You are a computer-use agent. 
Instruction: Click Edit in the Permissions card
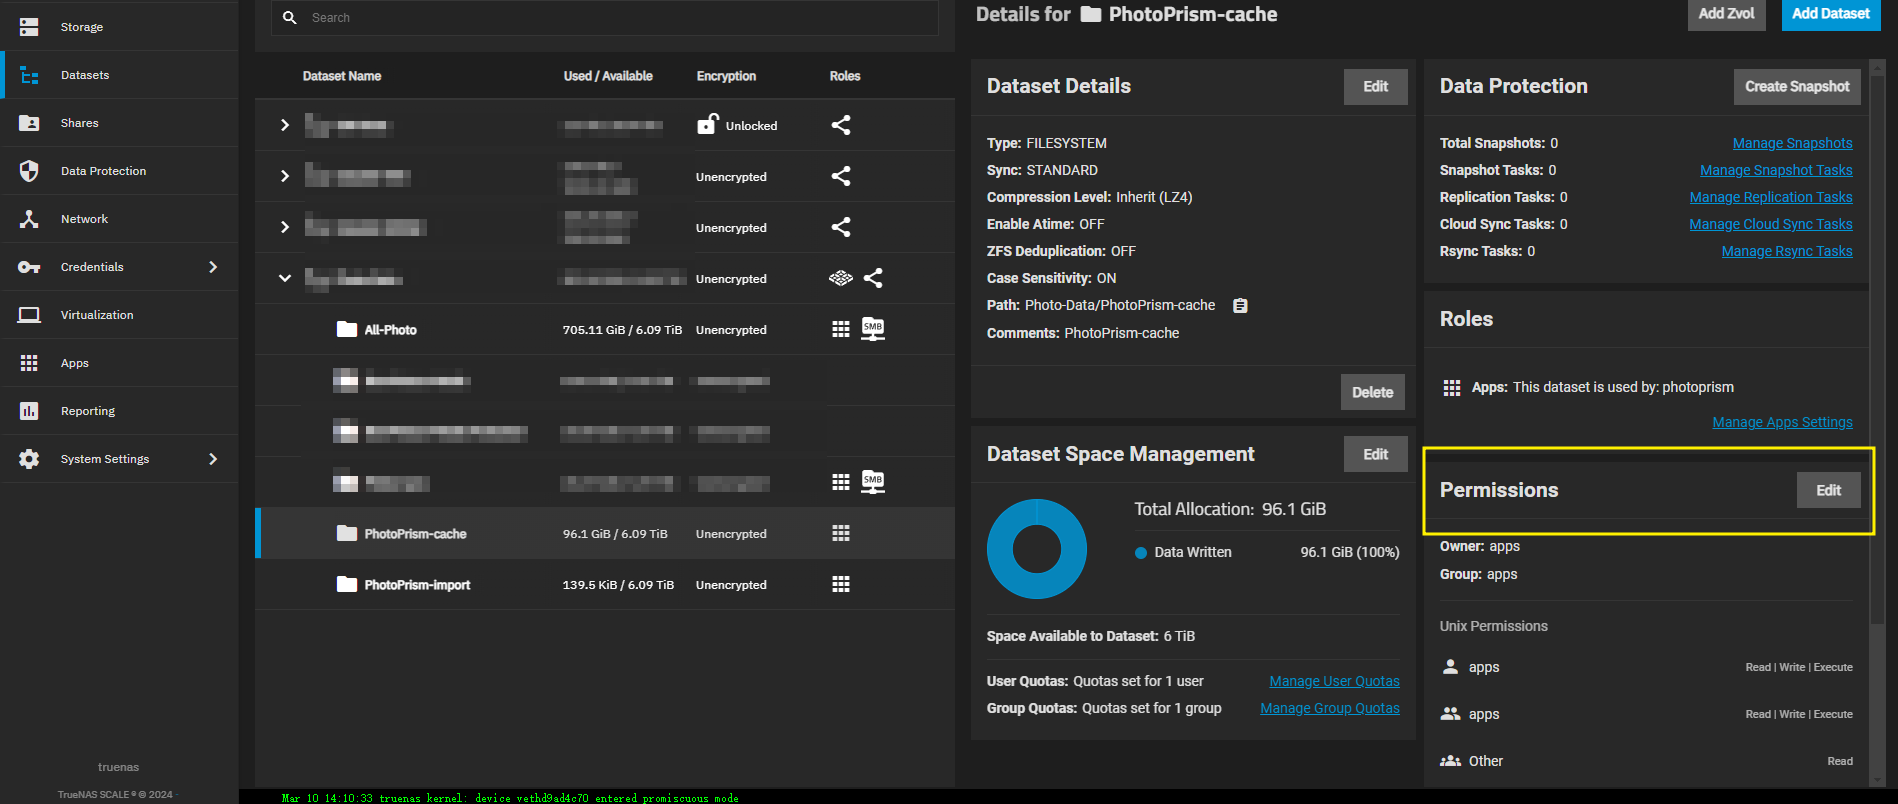tap(1828, 490)
